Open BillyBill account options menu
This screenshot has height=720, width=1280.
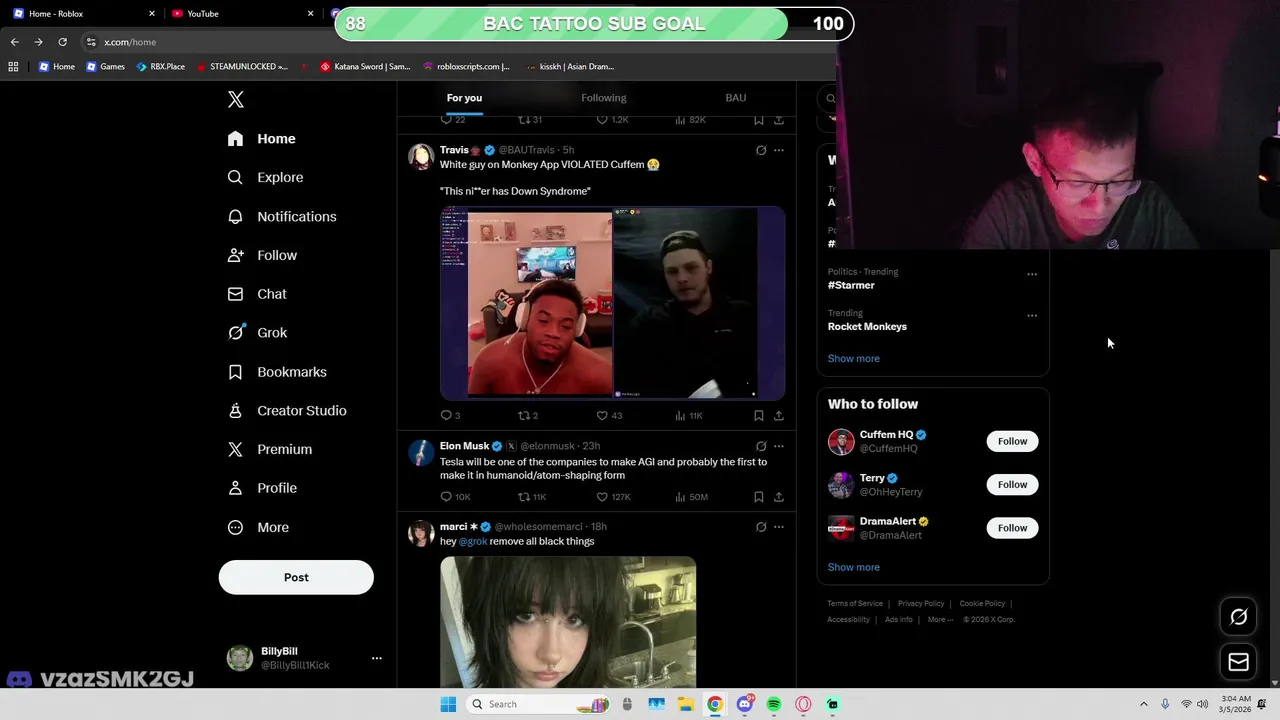click(x=377, y=658)
